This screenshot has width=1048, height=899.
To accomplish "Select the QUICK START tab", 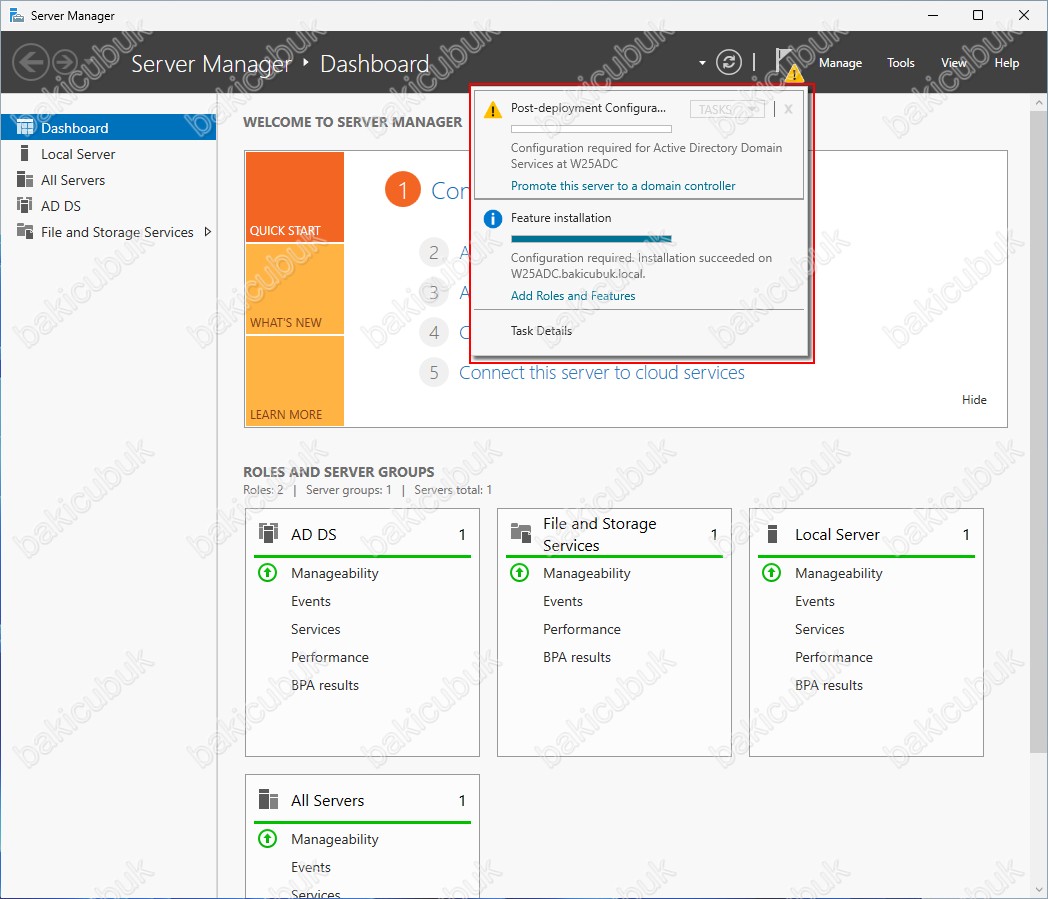I will click(295, 197).
